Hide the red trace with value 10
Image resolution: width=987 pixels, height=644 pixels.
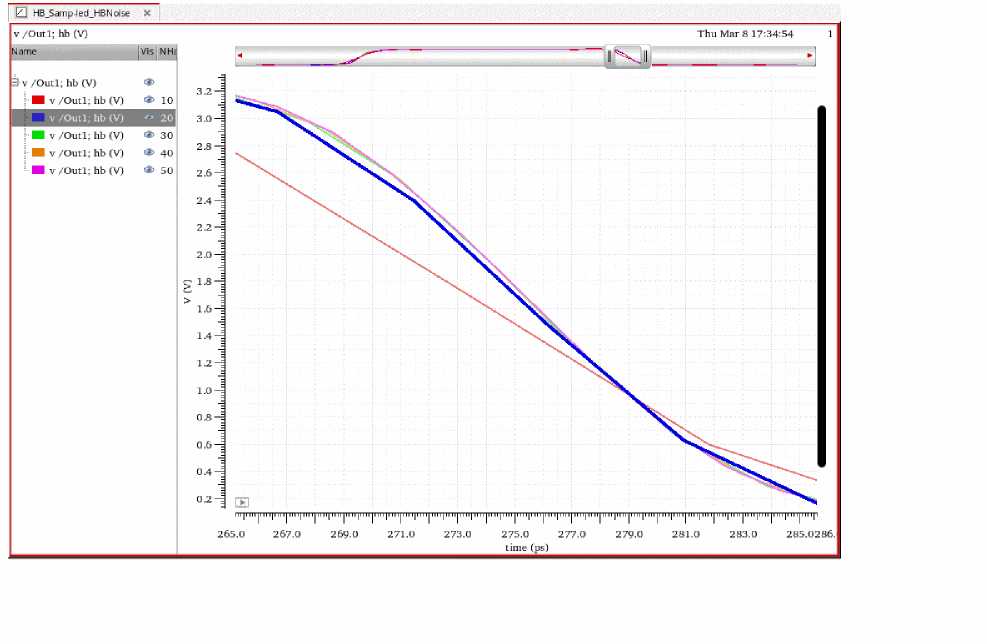(x=149, y=100)
